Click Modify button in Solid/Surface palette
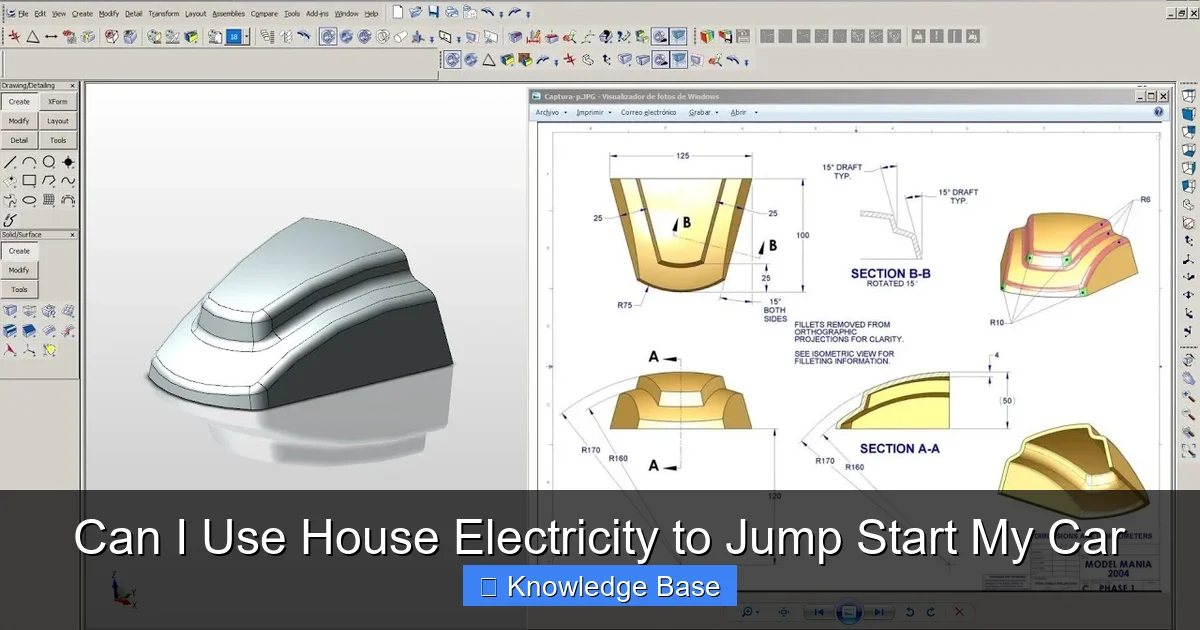Screen dimensions: 1200x630 click(x=19, y=270)
